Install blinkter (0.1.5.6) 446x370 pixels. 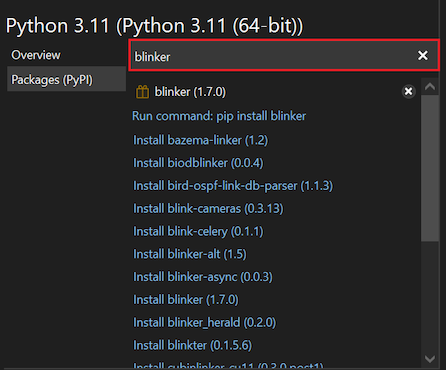click(192, 345)
